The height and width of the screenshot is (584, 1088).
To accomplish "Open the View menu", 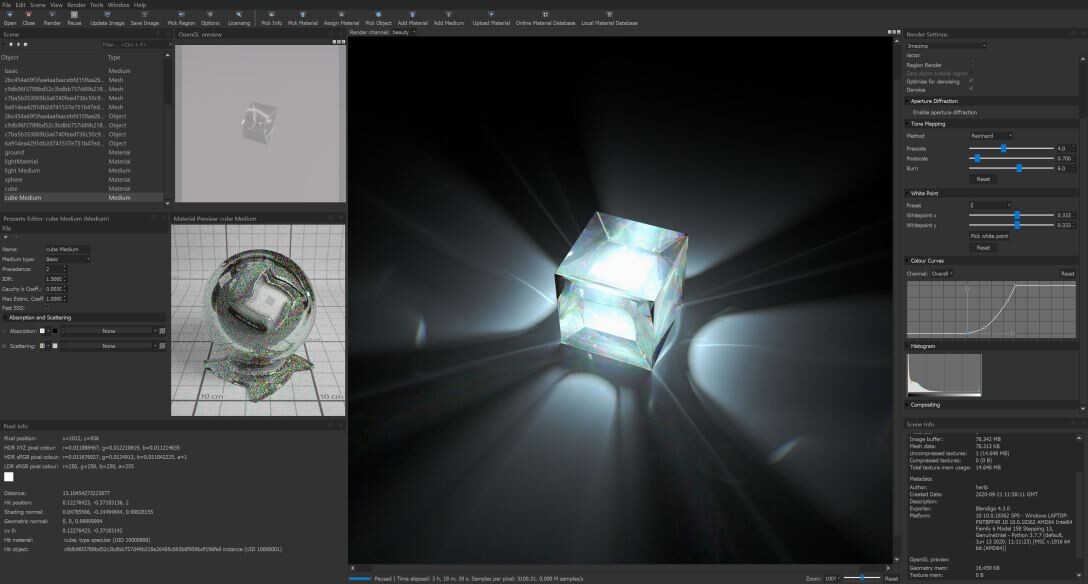I will coord(56,5).
